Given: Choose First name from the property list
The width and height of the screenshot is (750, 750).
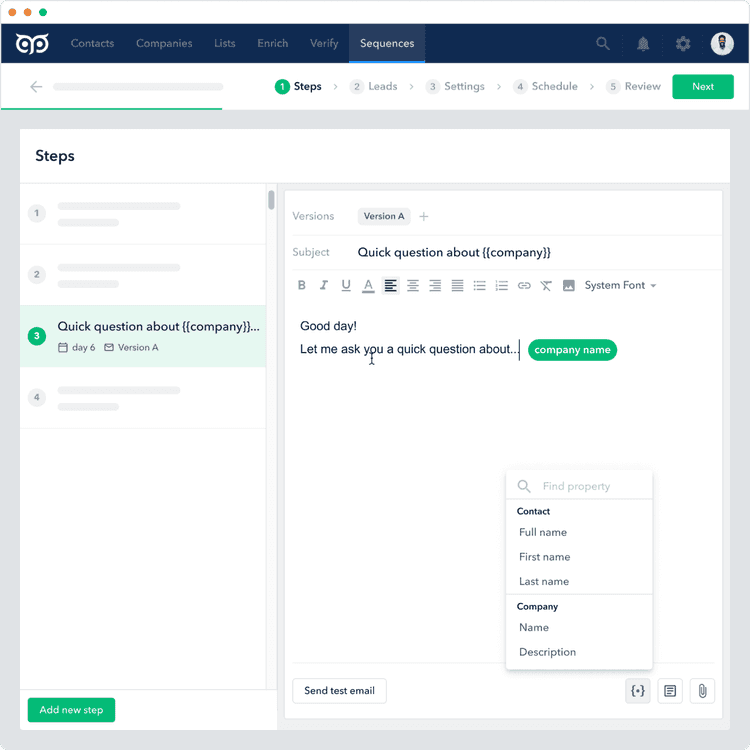Looking at the screenshot, I should 545,557.
